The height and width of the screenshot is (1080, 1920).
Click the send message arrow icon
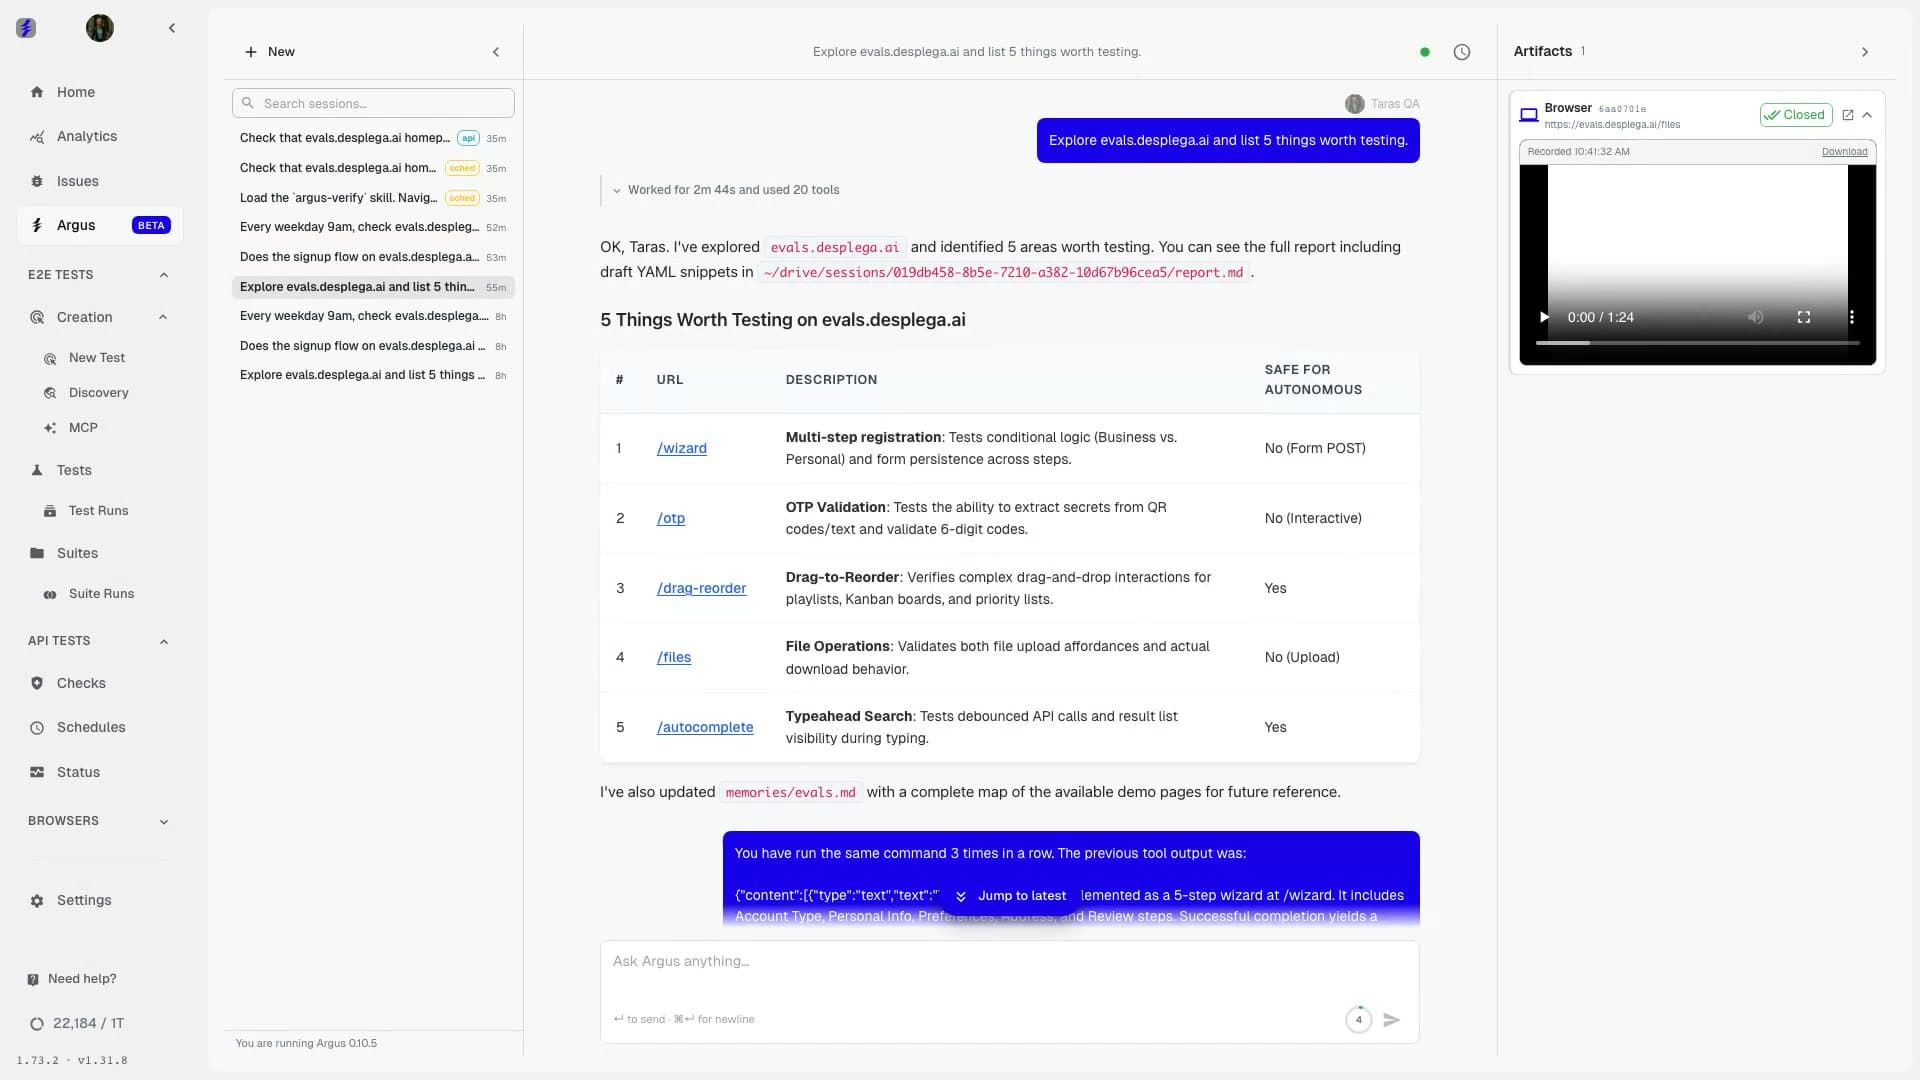coord(1391,1020)
